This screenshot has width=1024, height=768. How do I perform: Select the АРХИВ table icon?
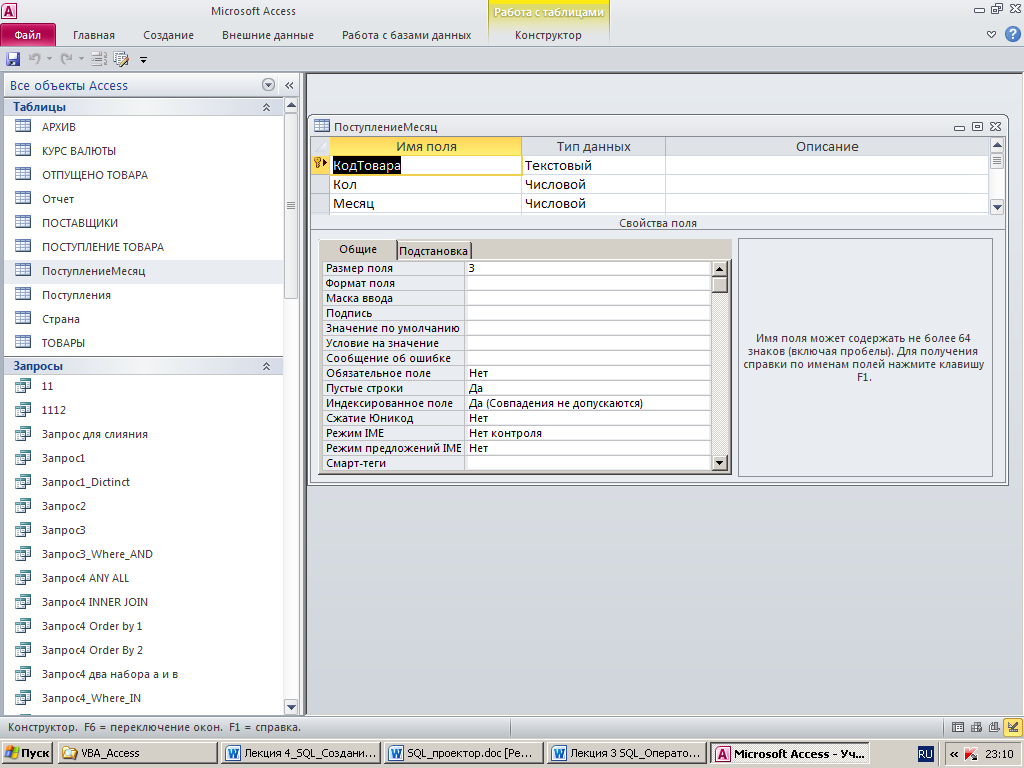[23, 126]
